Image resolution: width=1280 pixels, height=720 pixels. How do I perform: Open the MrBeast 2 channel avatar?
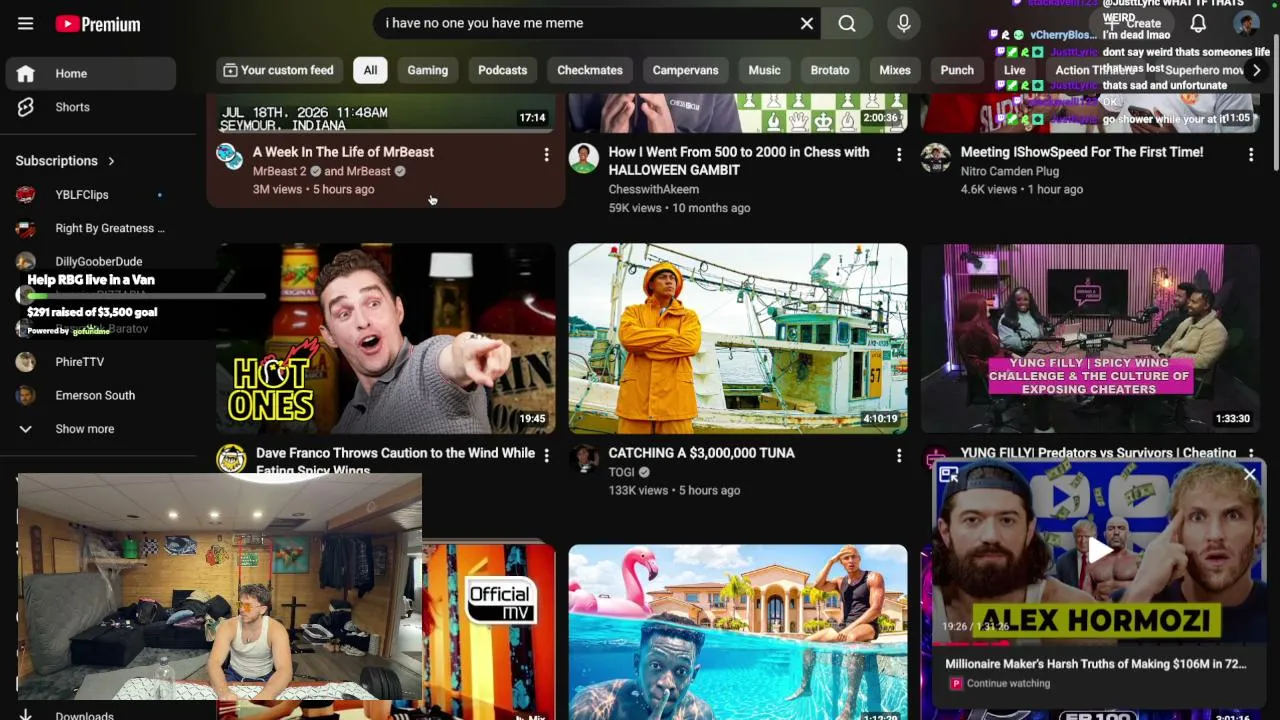tap(230, 157)
